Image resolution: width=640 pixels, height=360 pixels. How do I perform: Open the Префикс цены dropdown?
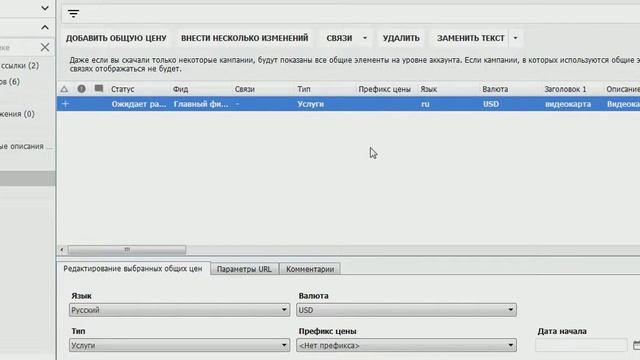click(x=406, y=345)
